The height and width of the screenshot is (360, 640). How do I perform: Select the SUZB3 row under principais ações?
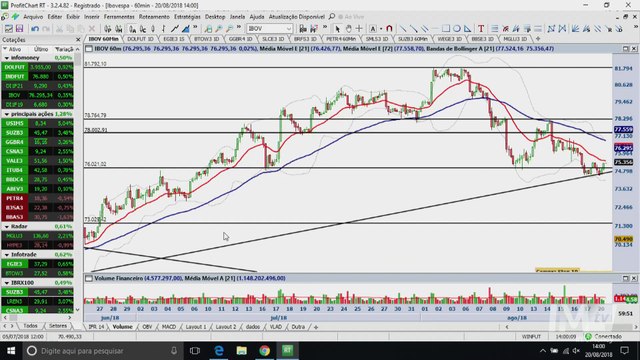pyautogui.click(x=38, y=133)
